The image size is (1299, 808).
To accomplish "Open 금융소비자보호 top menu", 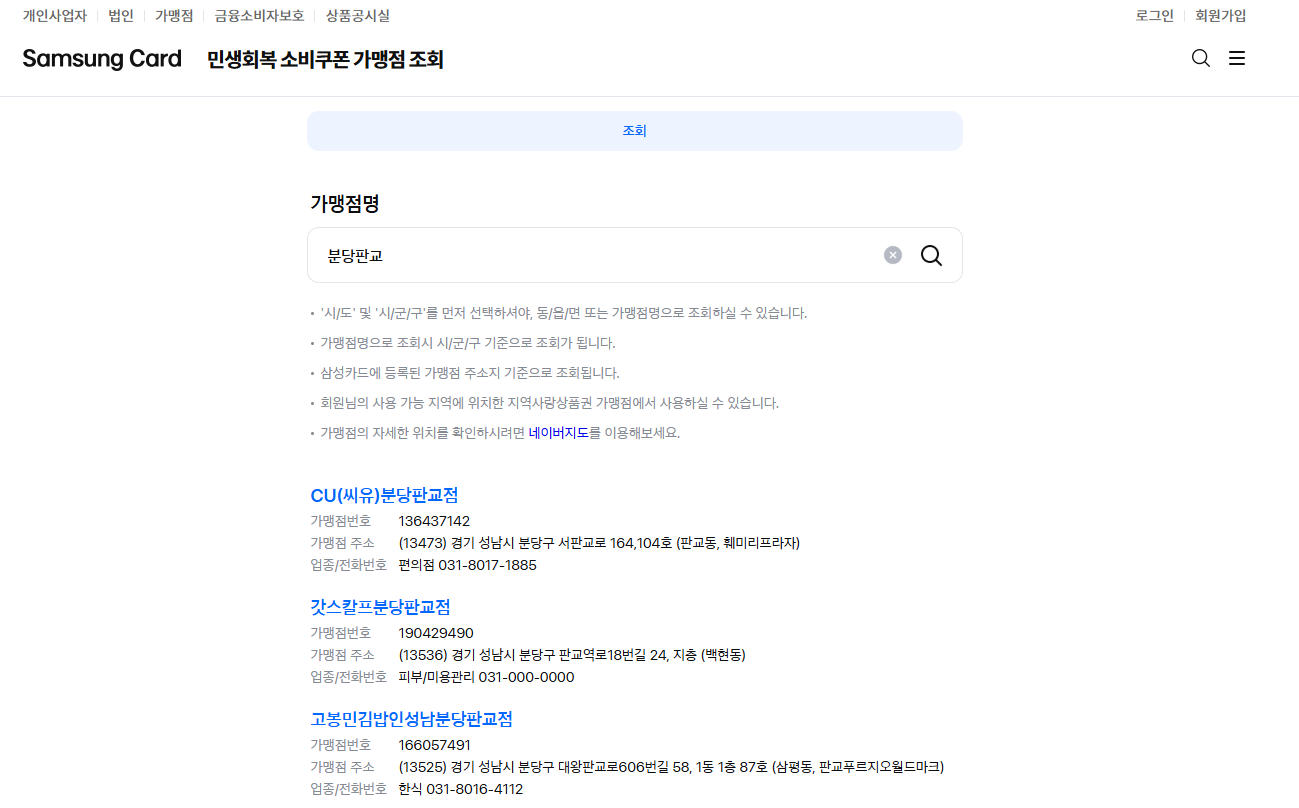I will (x=259, y=16).
